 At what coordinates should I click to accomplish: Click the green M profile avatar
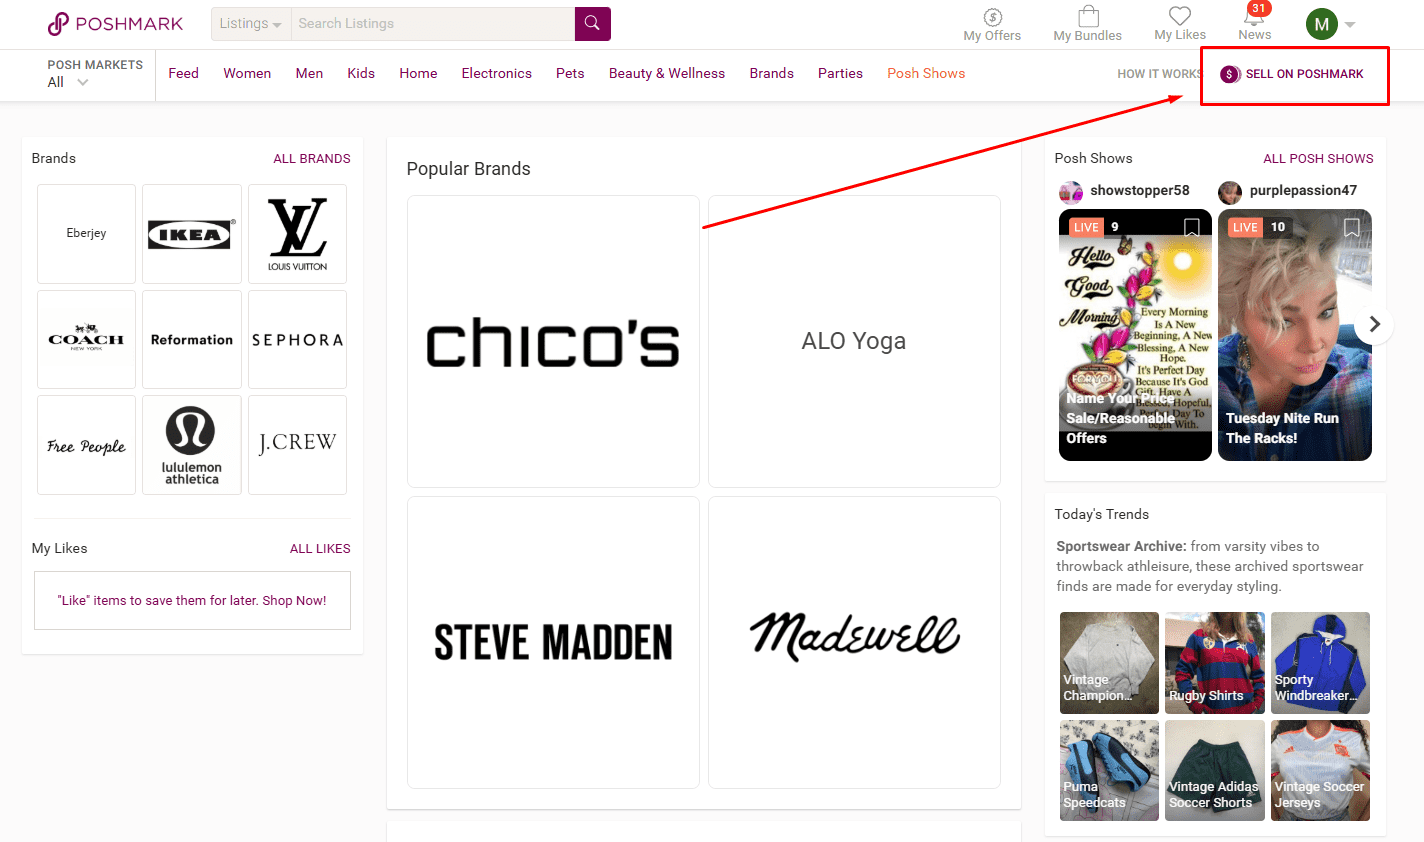tap(1321, 24)
